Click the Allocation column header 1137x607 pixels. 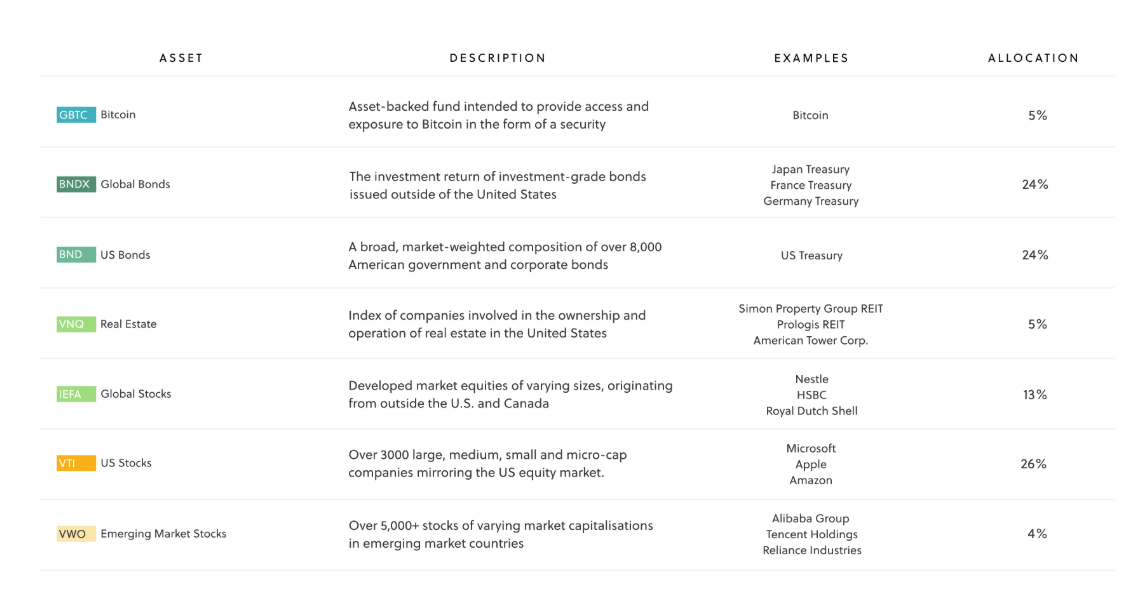pos(1033,58)
